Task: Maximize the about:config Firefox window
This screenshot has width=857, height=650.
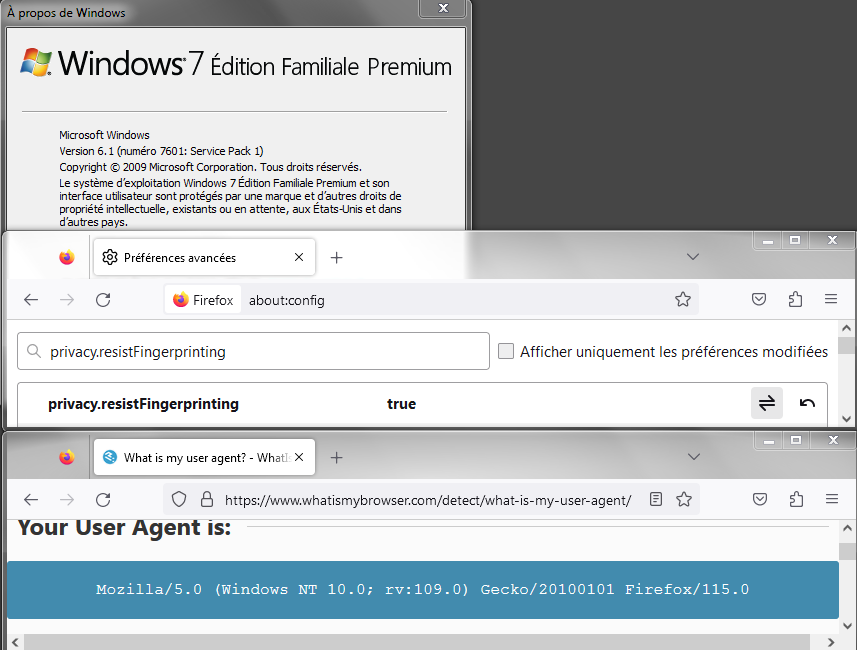Action: [x=795, y=240]
